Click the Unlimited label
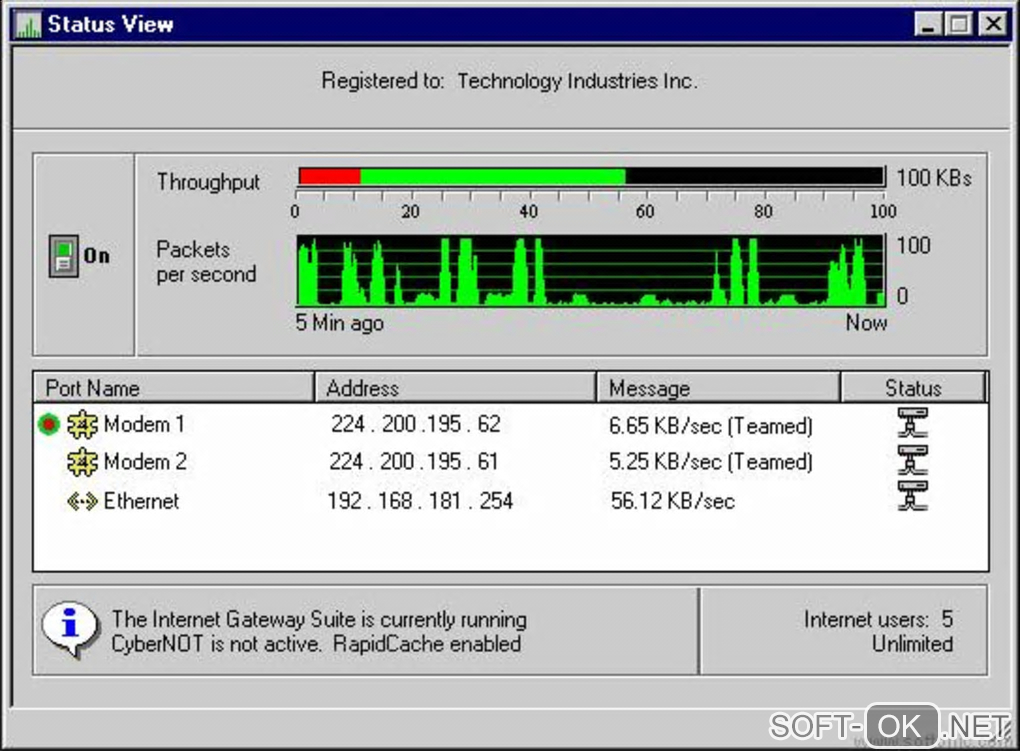 [913, 644]
